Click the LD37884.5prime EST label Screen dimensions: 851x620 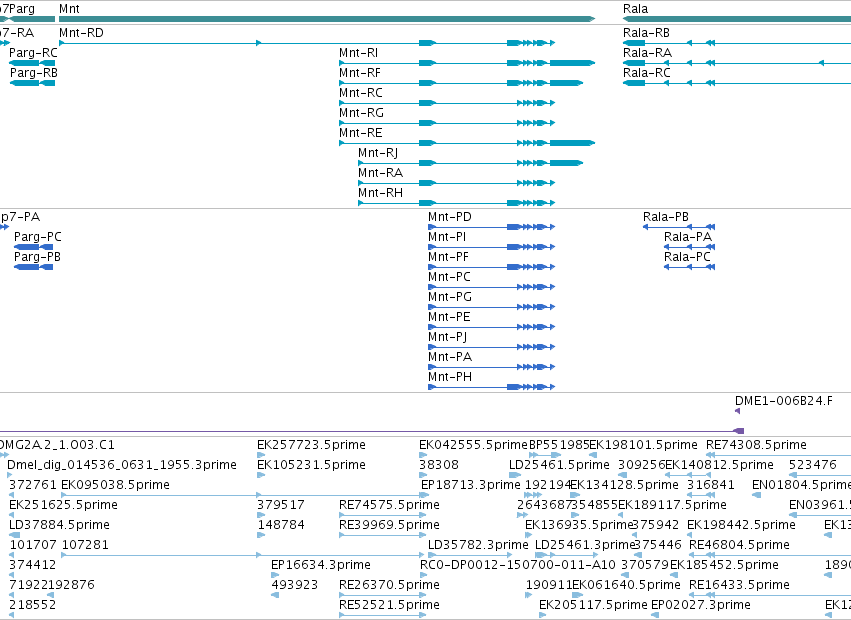[60, 526]
